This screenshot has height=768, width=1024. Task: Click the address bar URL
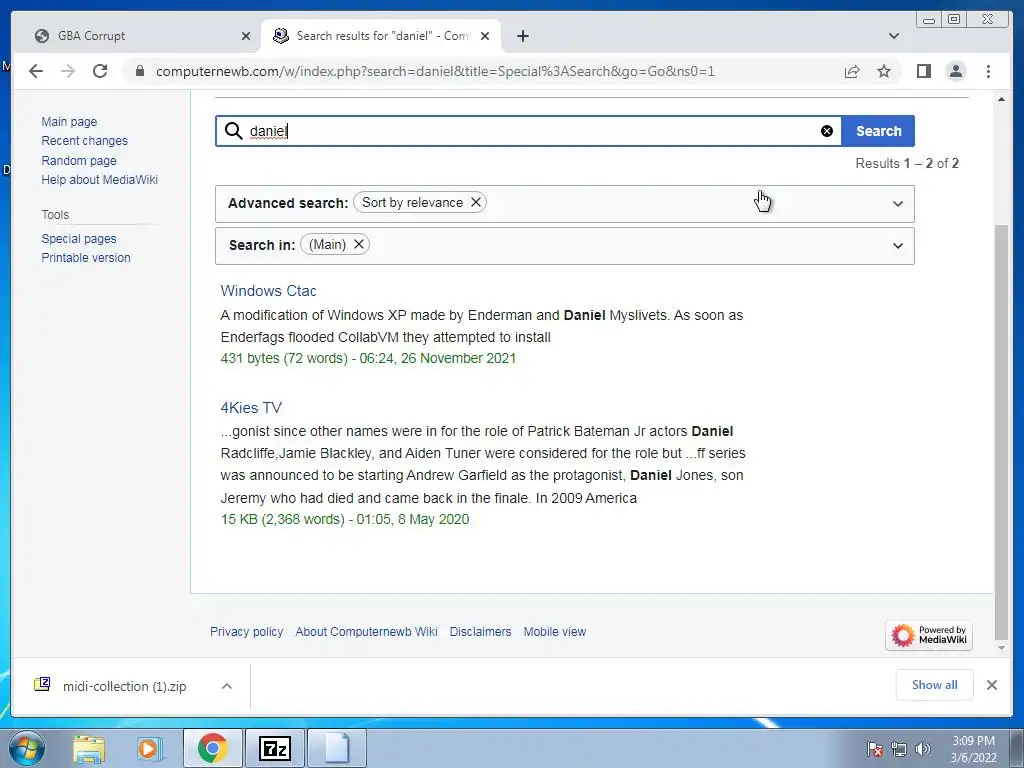pos(435,71)
